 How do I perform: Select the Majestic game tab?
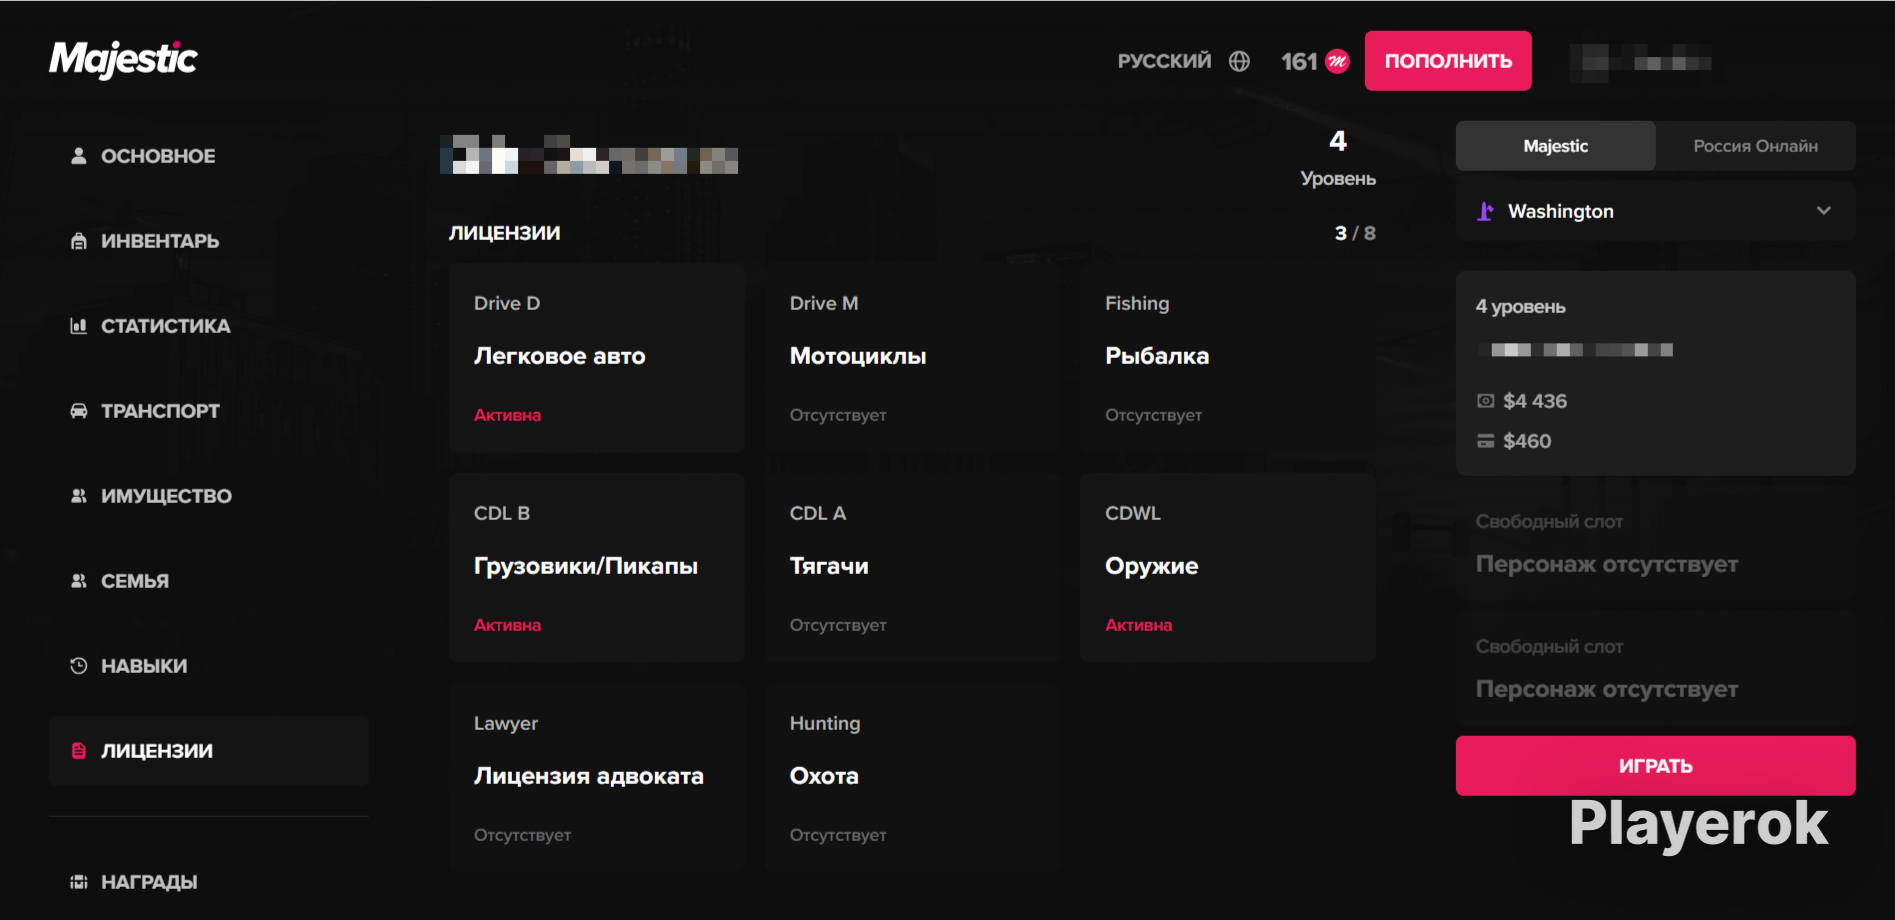1556,146
